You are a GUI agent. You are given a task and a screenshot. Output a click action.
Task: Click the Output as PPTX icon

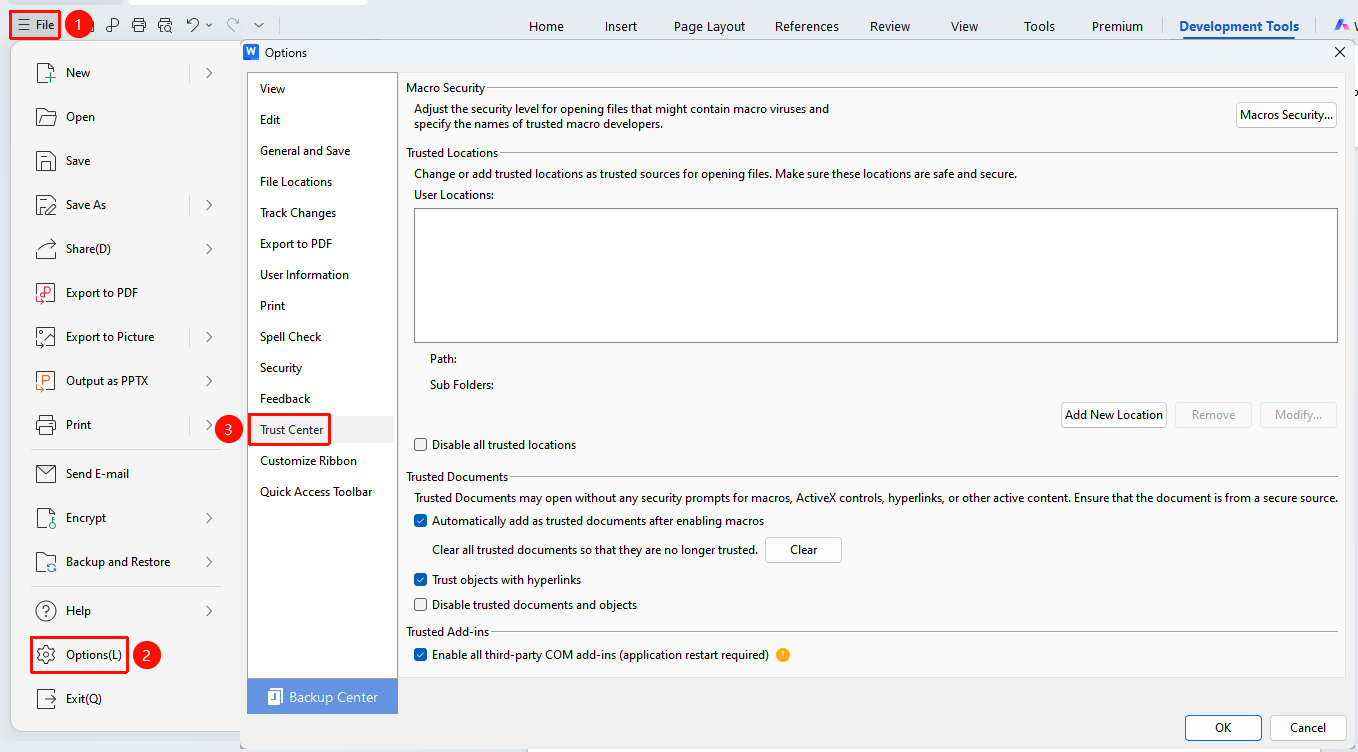click(46, 381)
